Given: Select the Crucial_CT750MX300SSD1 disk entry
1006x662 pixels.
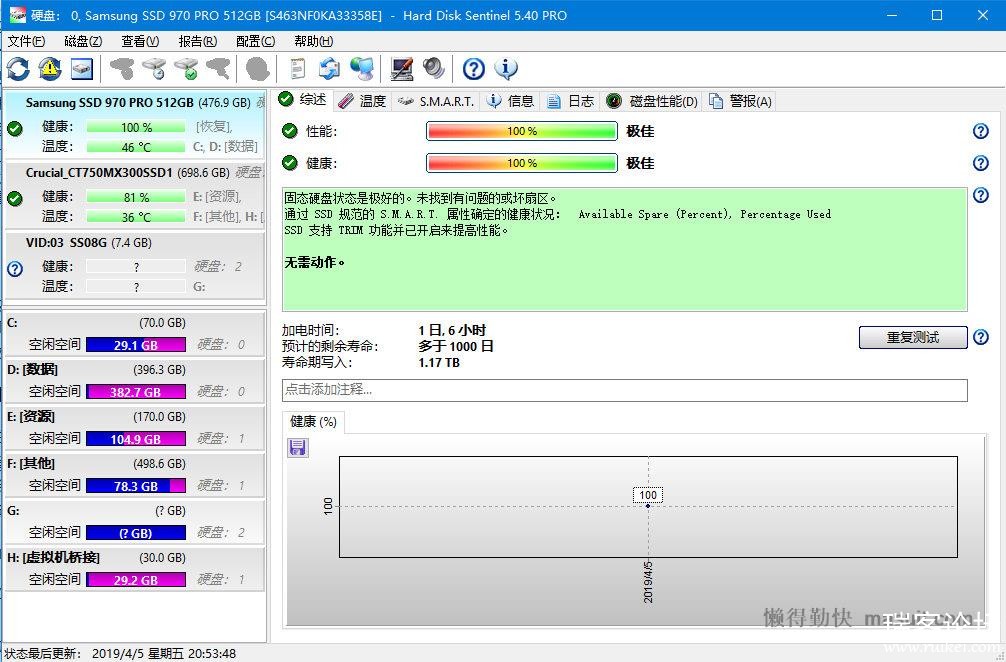Looking at the screenshot, I should (135, 195).
